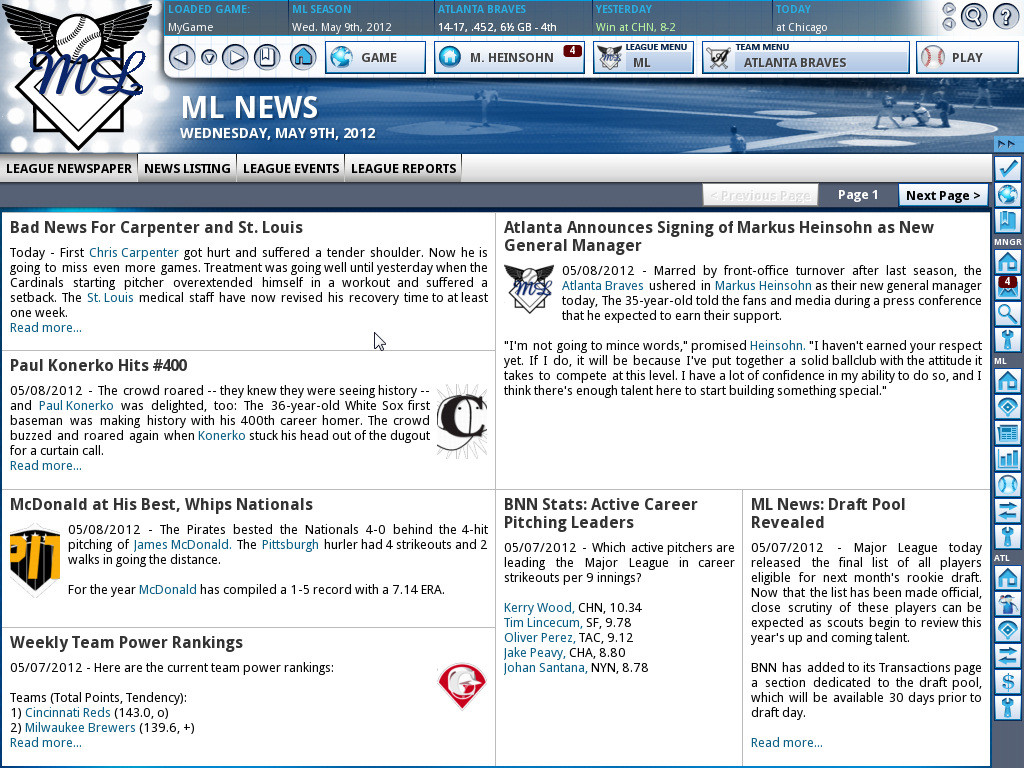Switch to the League Newspaper tab
The height and width of the screenshot is (768, 1024).
(69, 168)
